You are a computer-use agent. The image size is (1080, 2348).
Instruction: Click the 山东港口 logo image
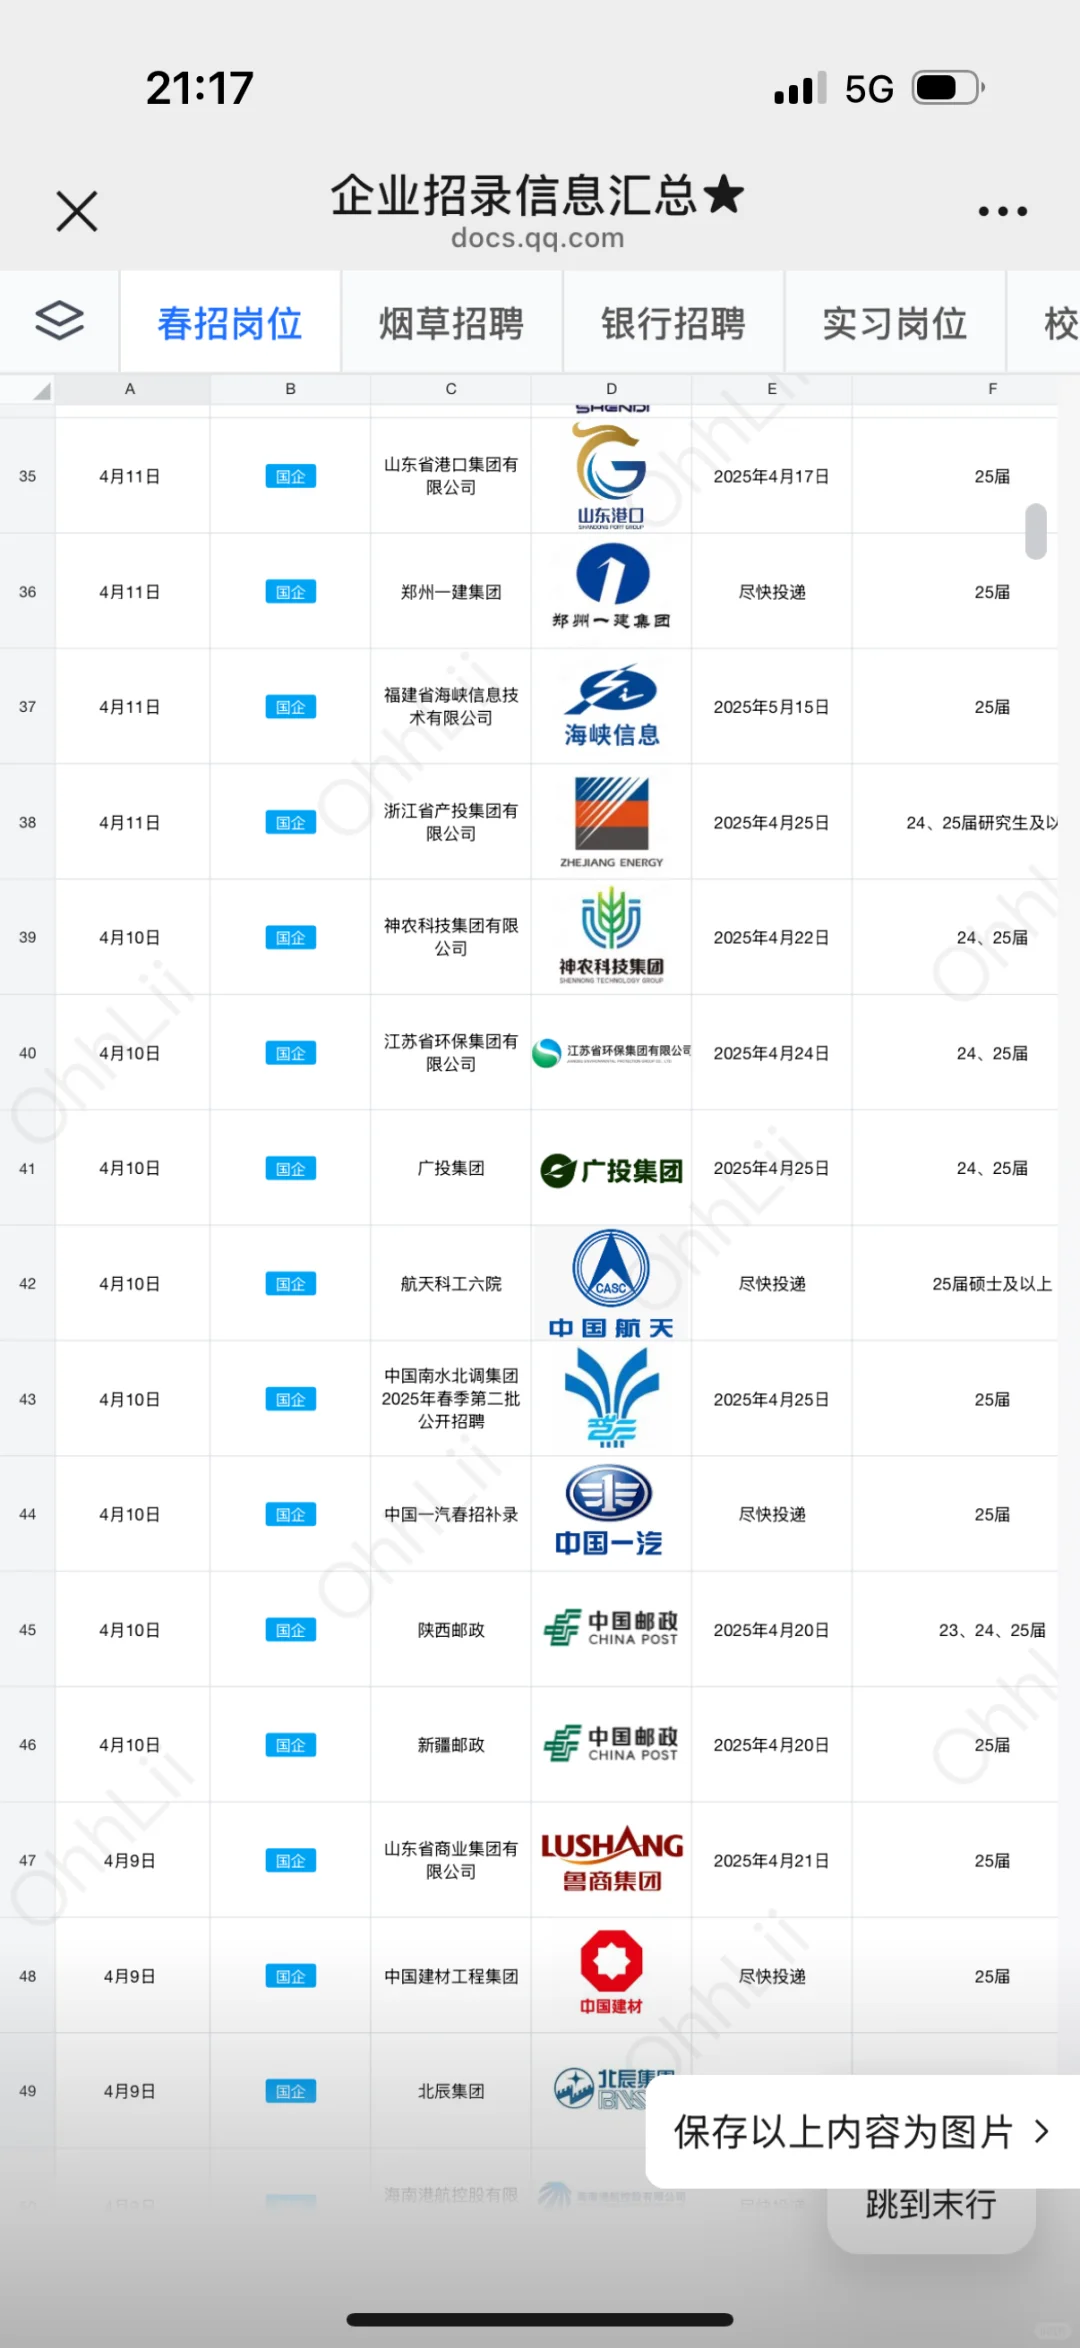coord(611,476)
